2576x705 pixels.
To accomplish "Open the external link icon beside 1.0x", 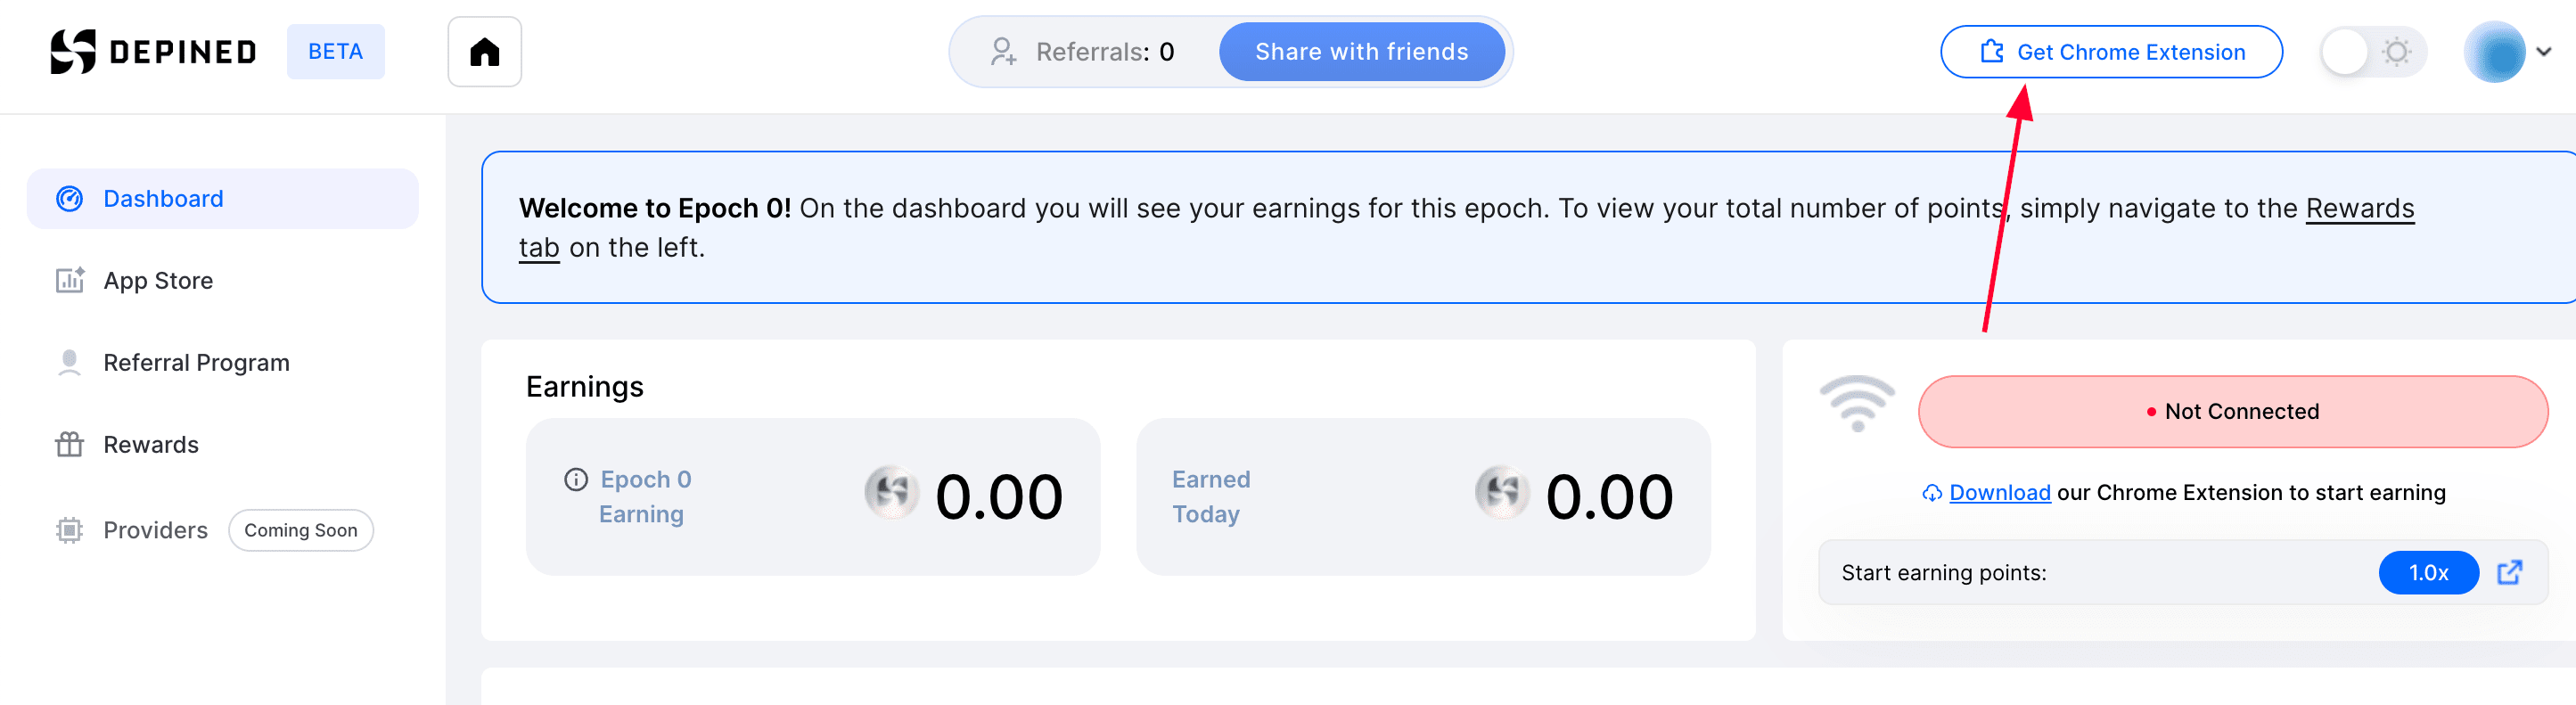I will (x=2509, y=573).
